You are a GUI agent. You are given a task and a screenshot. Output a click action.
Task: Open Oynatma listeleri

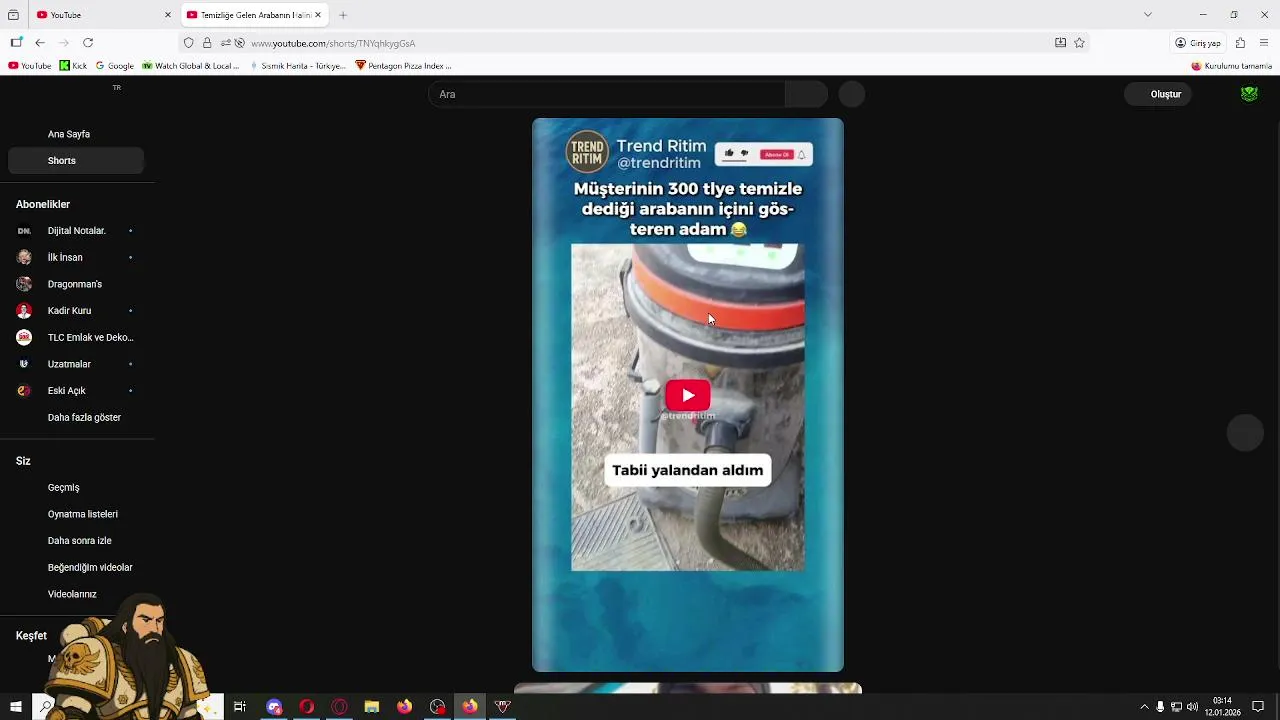[x=76, y=514]
